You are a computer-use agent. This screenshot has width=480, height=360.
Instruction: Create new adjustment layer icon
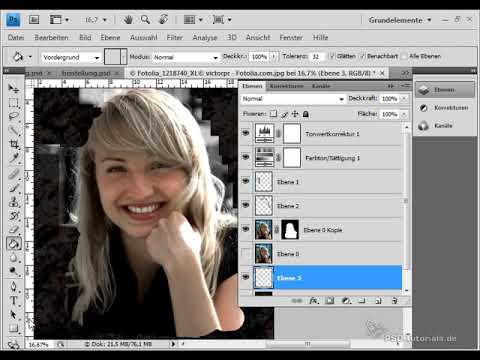pos(346,301)
